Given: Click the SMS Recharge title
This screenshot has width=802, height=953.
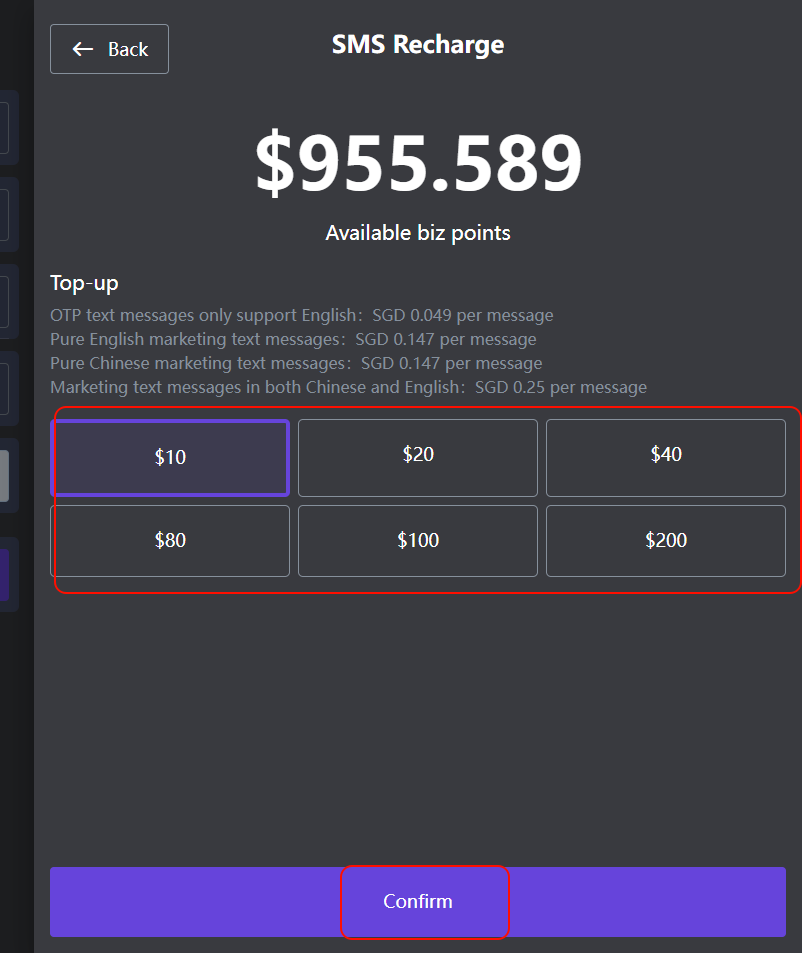Looking at the screenshot, I should [x=418, y=45].
